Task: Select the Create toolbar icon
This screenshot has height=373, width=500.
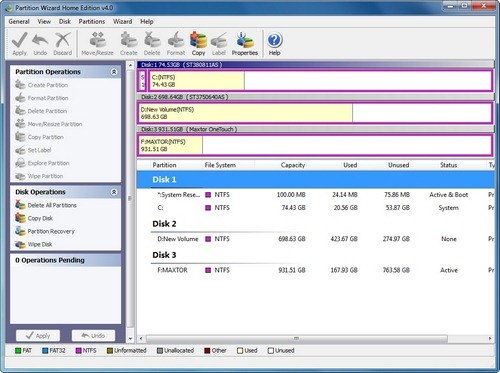Action: tap(129, 44)
